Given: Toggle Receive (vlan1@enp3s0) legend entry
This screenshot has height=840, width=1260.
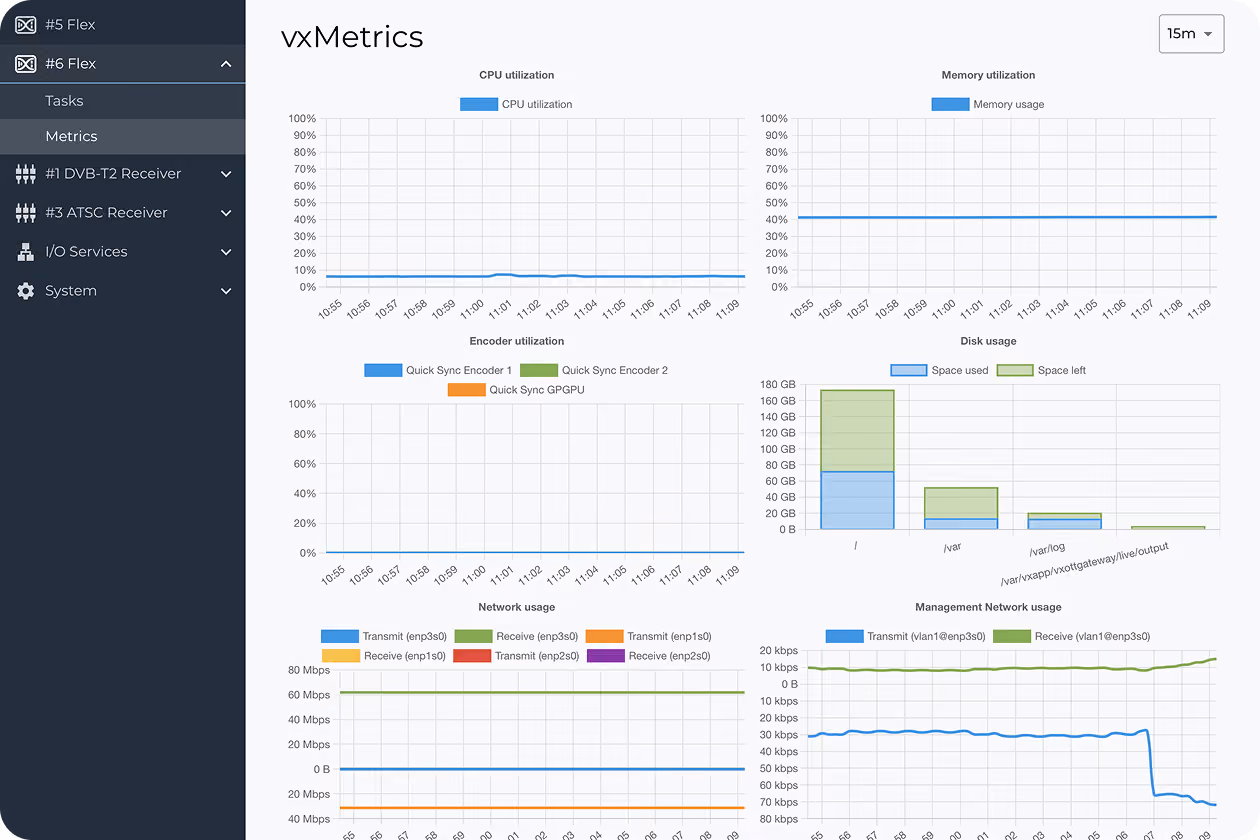Looking at the screenshot, I should (1072, 636).
